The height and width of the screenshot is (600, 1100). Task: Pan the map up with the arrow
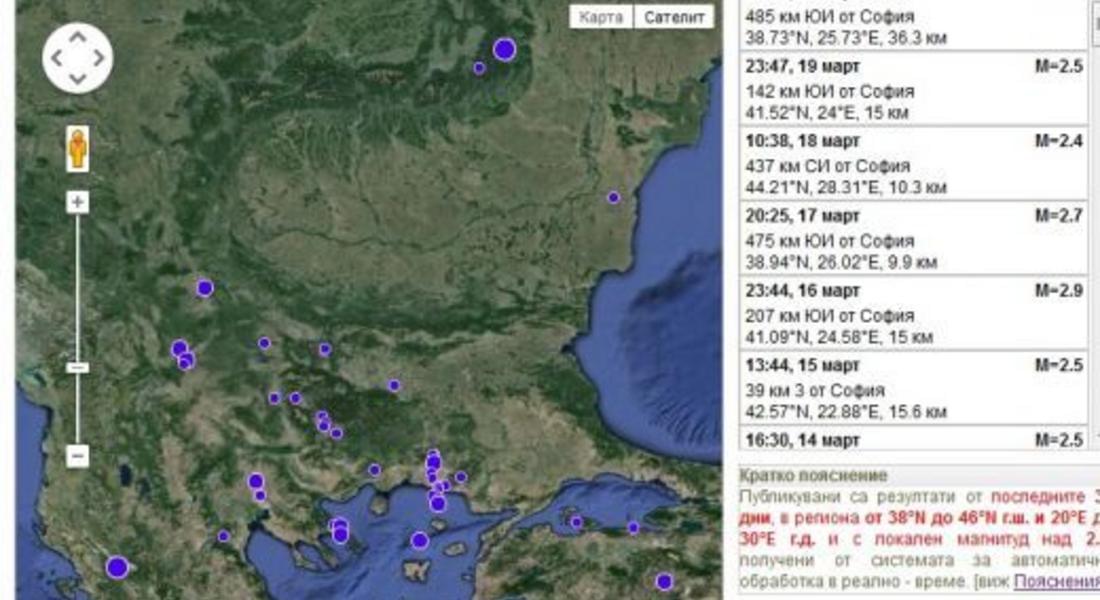[77, 37]
